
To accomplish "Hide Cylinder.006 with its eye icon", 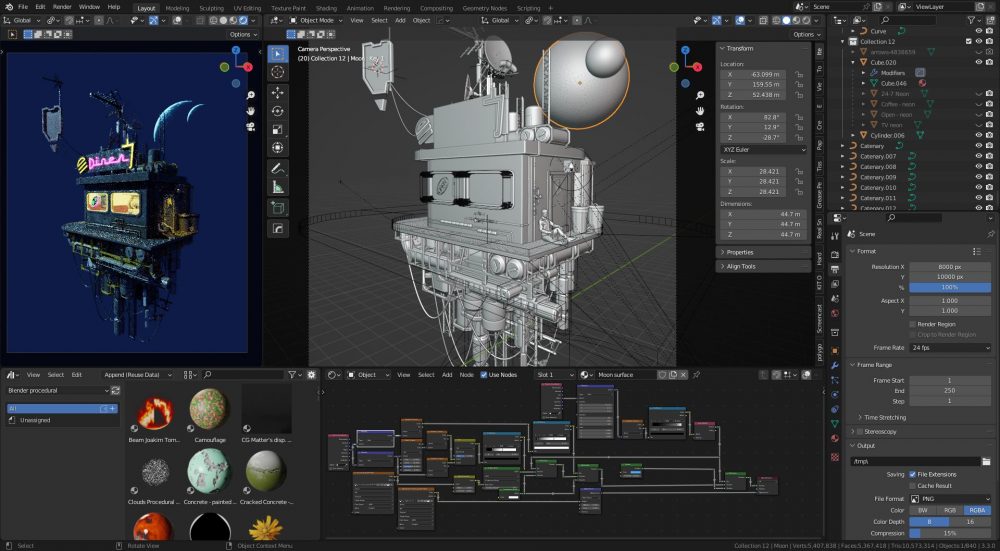I will coord(979,135).
